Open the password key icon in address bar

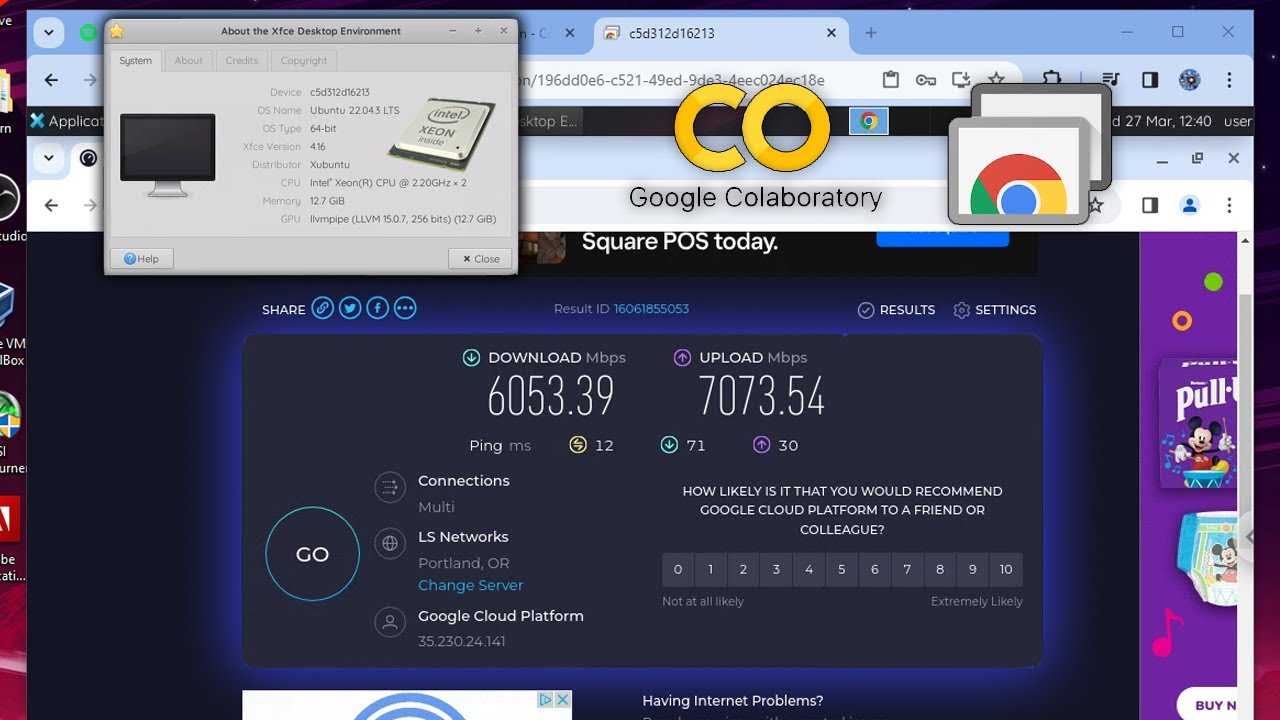coord(926,80)
